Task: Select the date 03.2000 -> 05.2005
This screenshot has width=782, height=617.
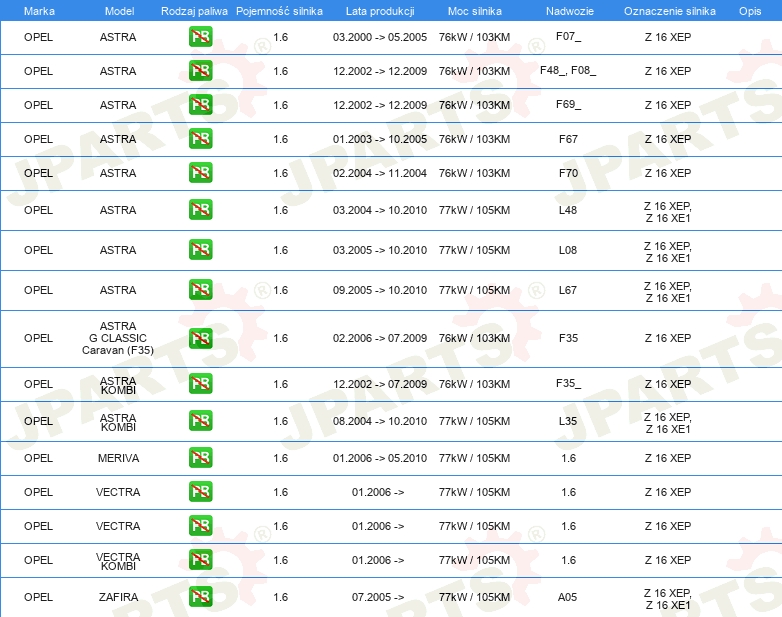Action: click(x=380, y=37)
